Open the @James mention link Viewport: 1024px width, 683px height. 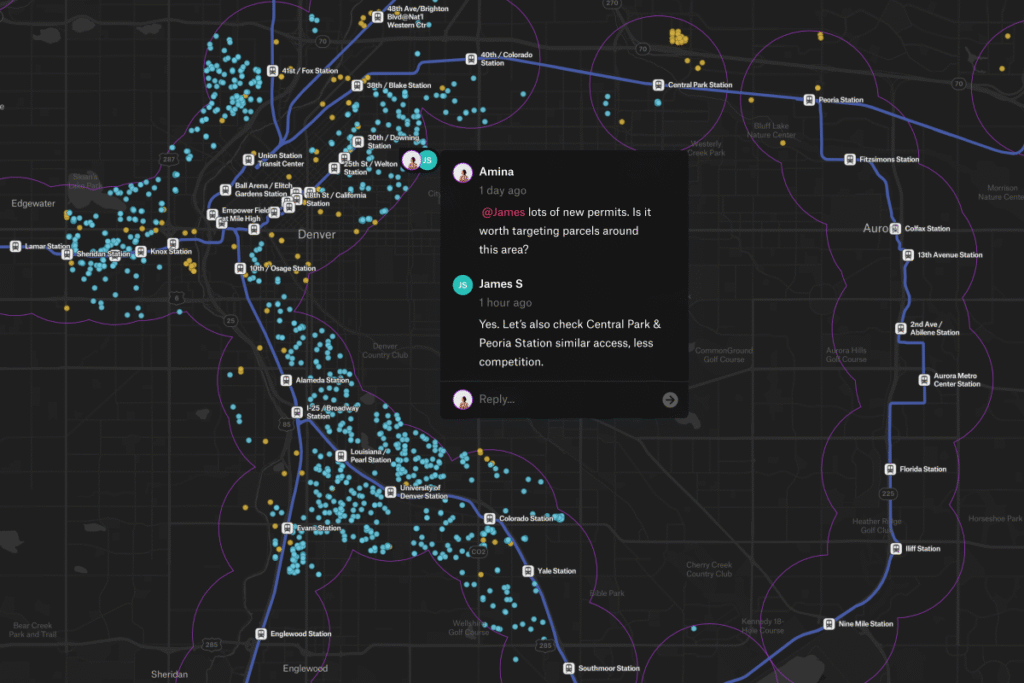click(x=503, y=213)
